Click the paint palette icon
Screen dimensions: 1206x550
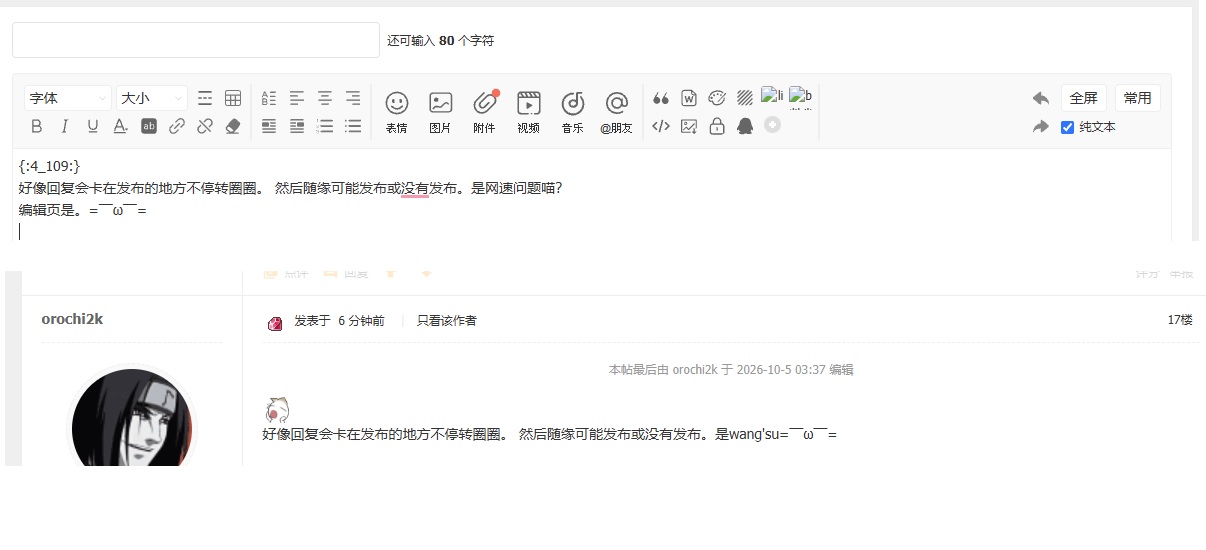point(717,98)
